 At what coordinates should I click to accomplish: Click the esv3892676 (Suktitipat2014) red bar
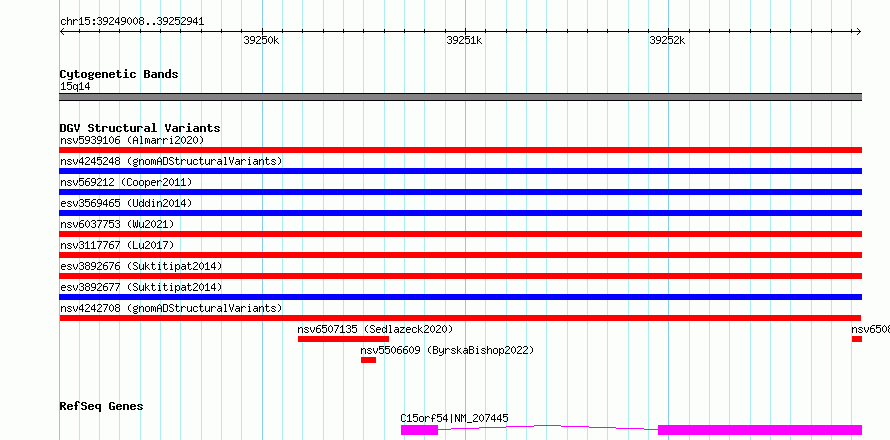pyautogui.click(x=460, y=276)
